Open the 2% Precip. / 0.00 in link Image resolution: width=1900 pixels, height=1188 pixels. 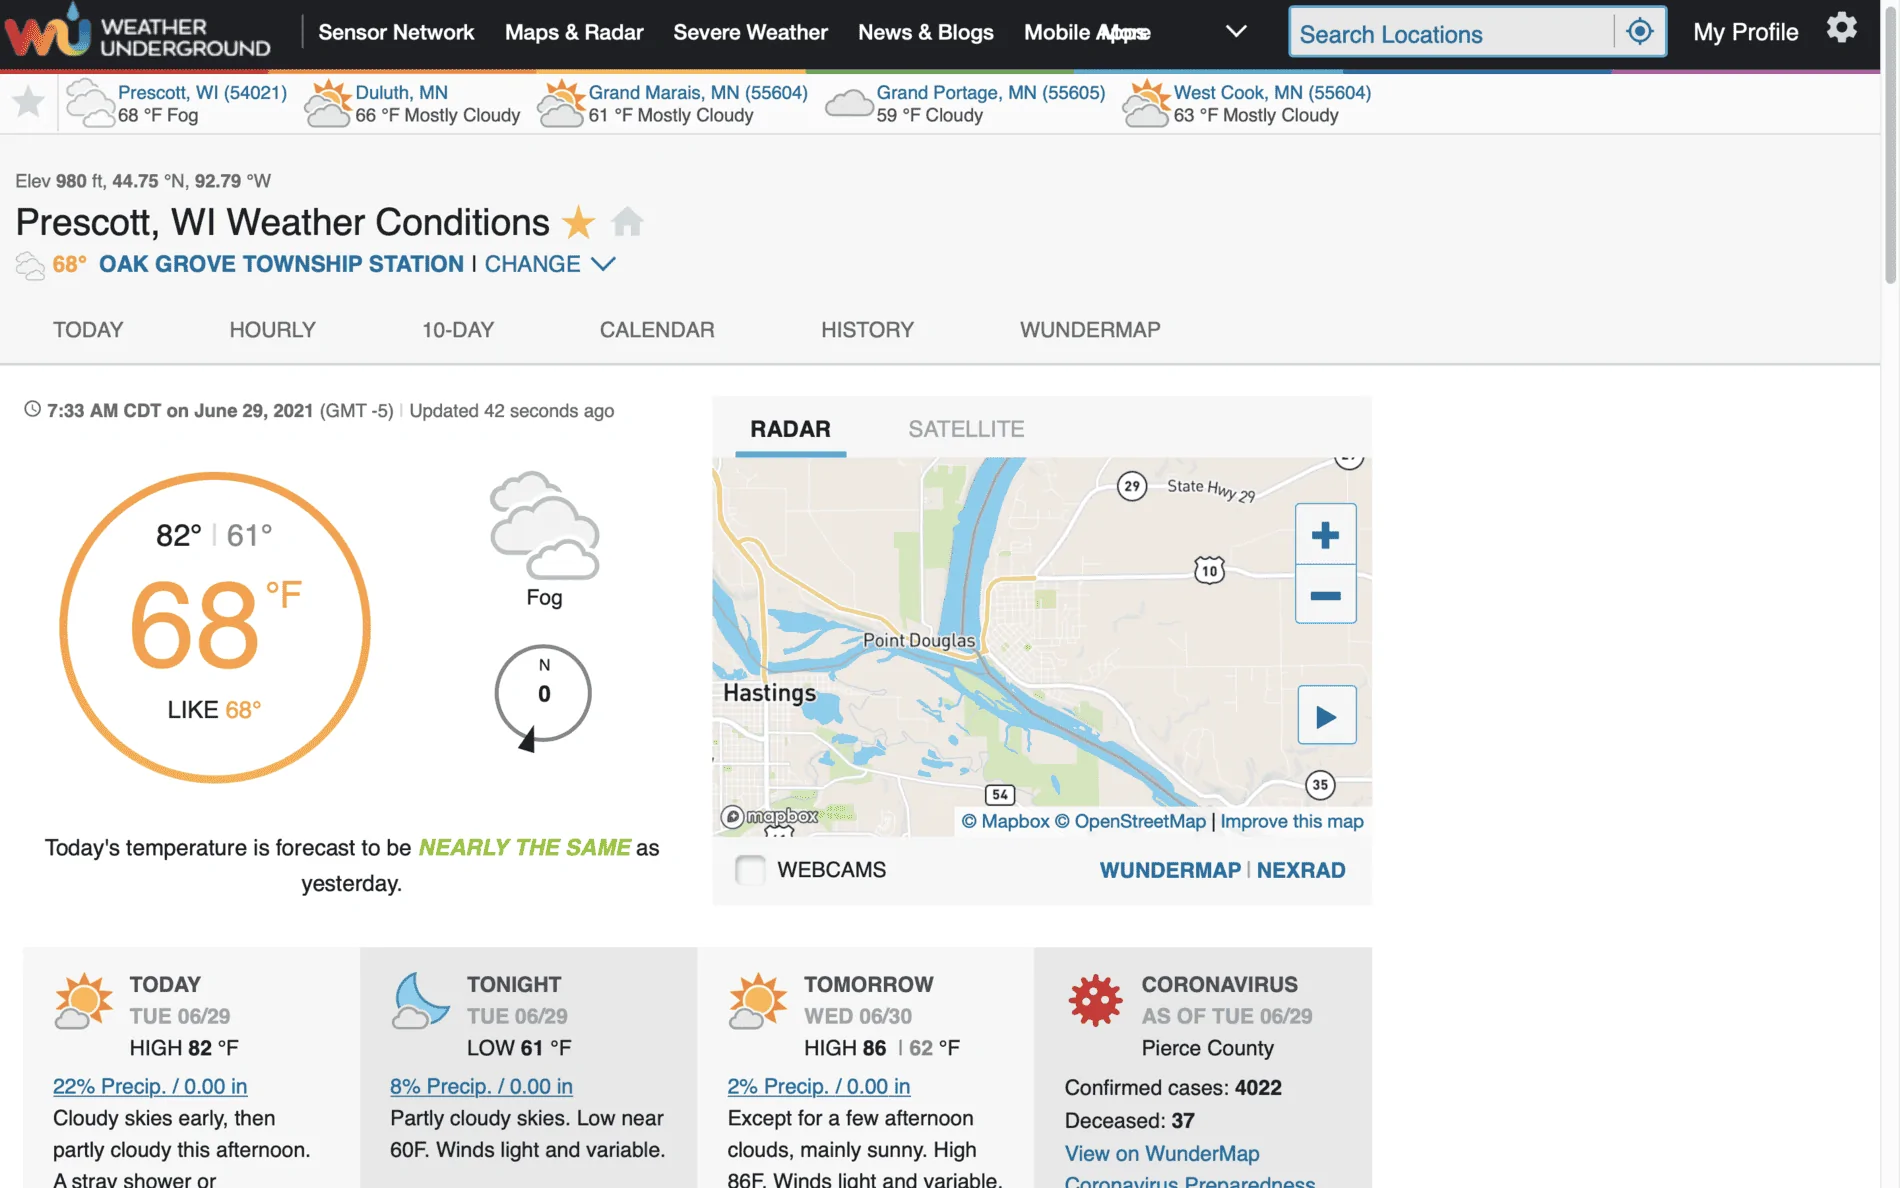[x=818, y=1086]
